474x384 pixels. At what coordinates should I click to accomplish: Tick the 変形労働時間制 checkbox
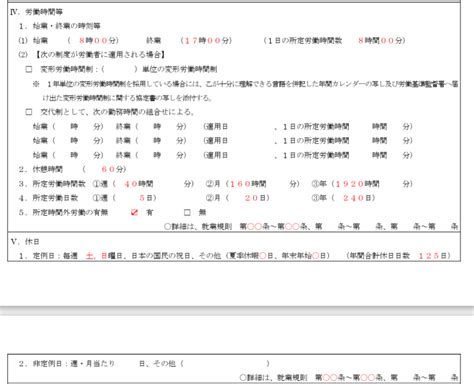29,69
